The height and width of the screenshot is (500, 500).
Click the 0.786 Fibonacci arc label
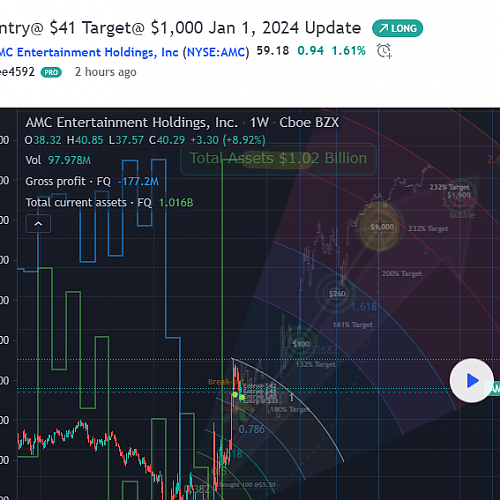(x=252, y=429)
